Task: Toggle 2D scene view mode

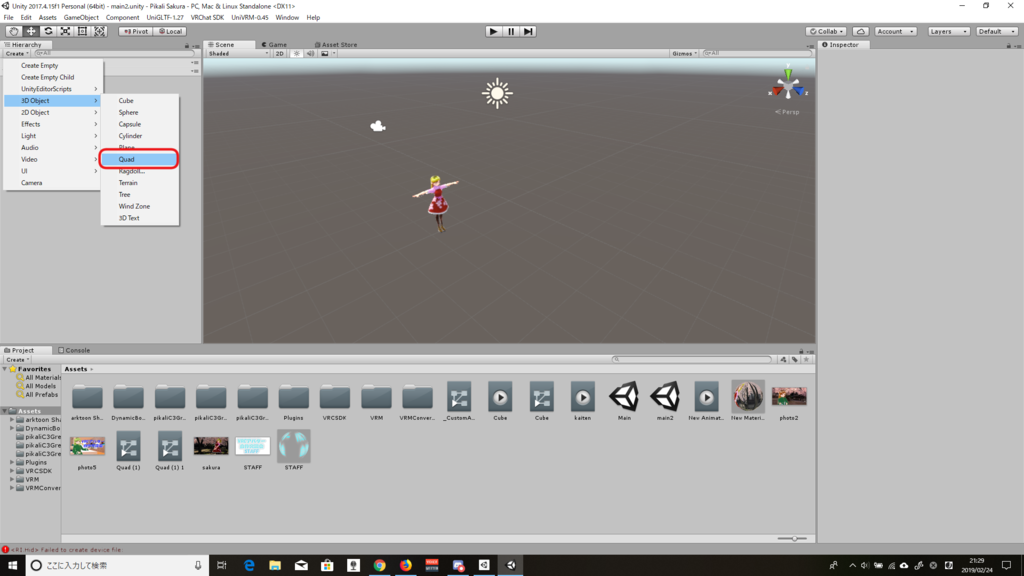Action: [x=280, y=54]
